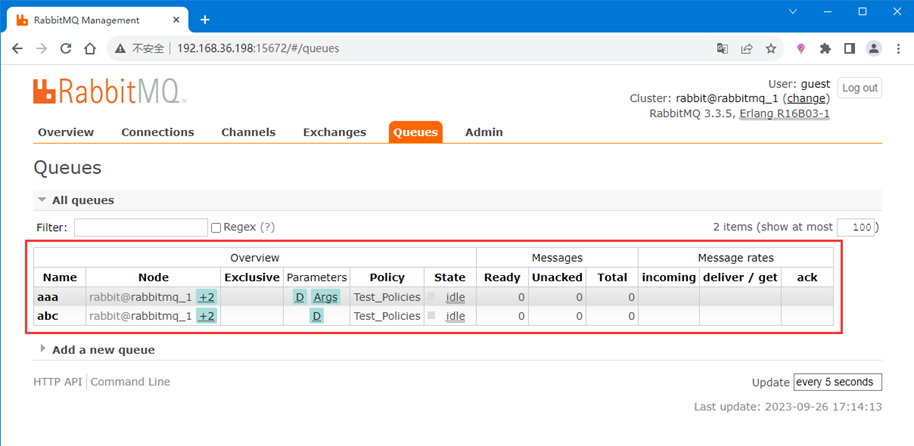The width and height of the screenshot is (914, 446).
Task: Click the Args badge for aaa
Action: coord(325,297)
